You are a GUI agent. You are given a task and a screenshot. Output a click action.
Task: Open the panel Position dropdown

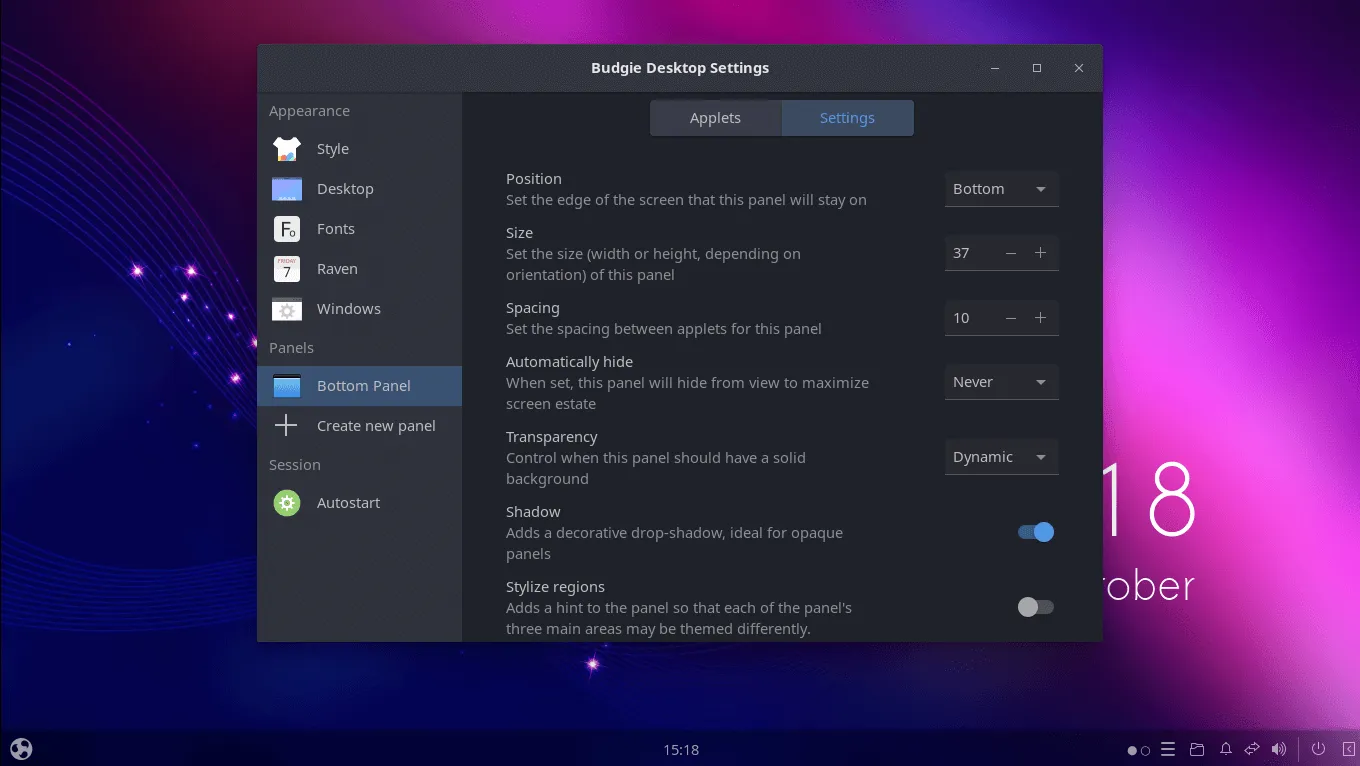[1001, 188]
